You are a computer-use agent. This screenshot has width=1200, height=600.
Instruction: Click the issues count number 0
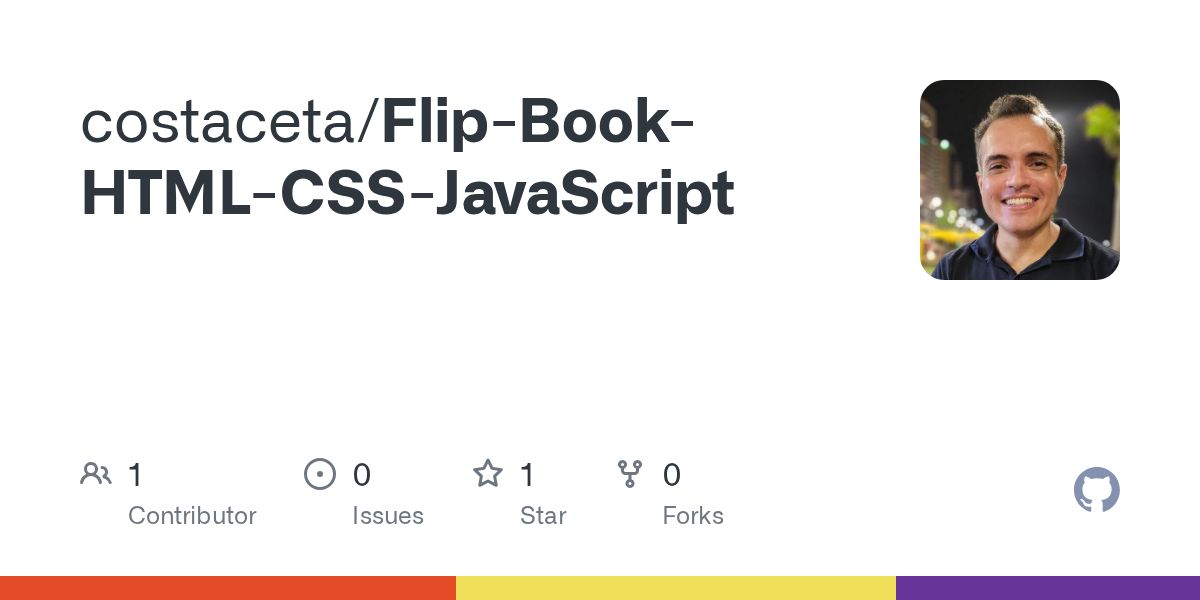pos(361,475)
